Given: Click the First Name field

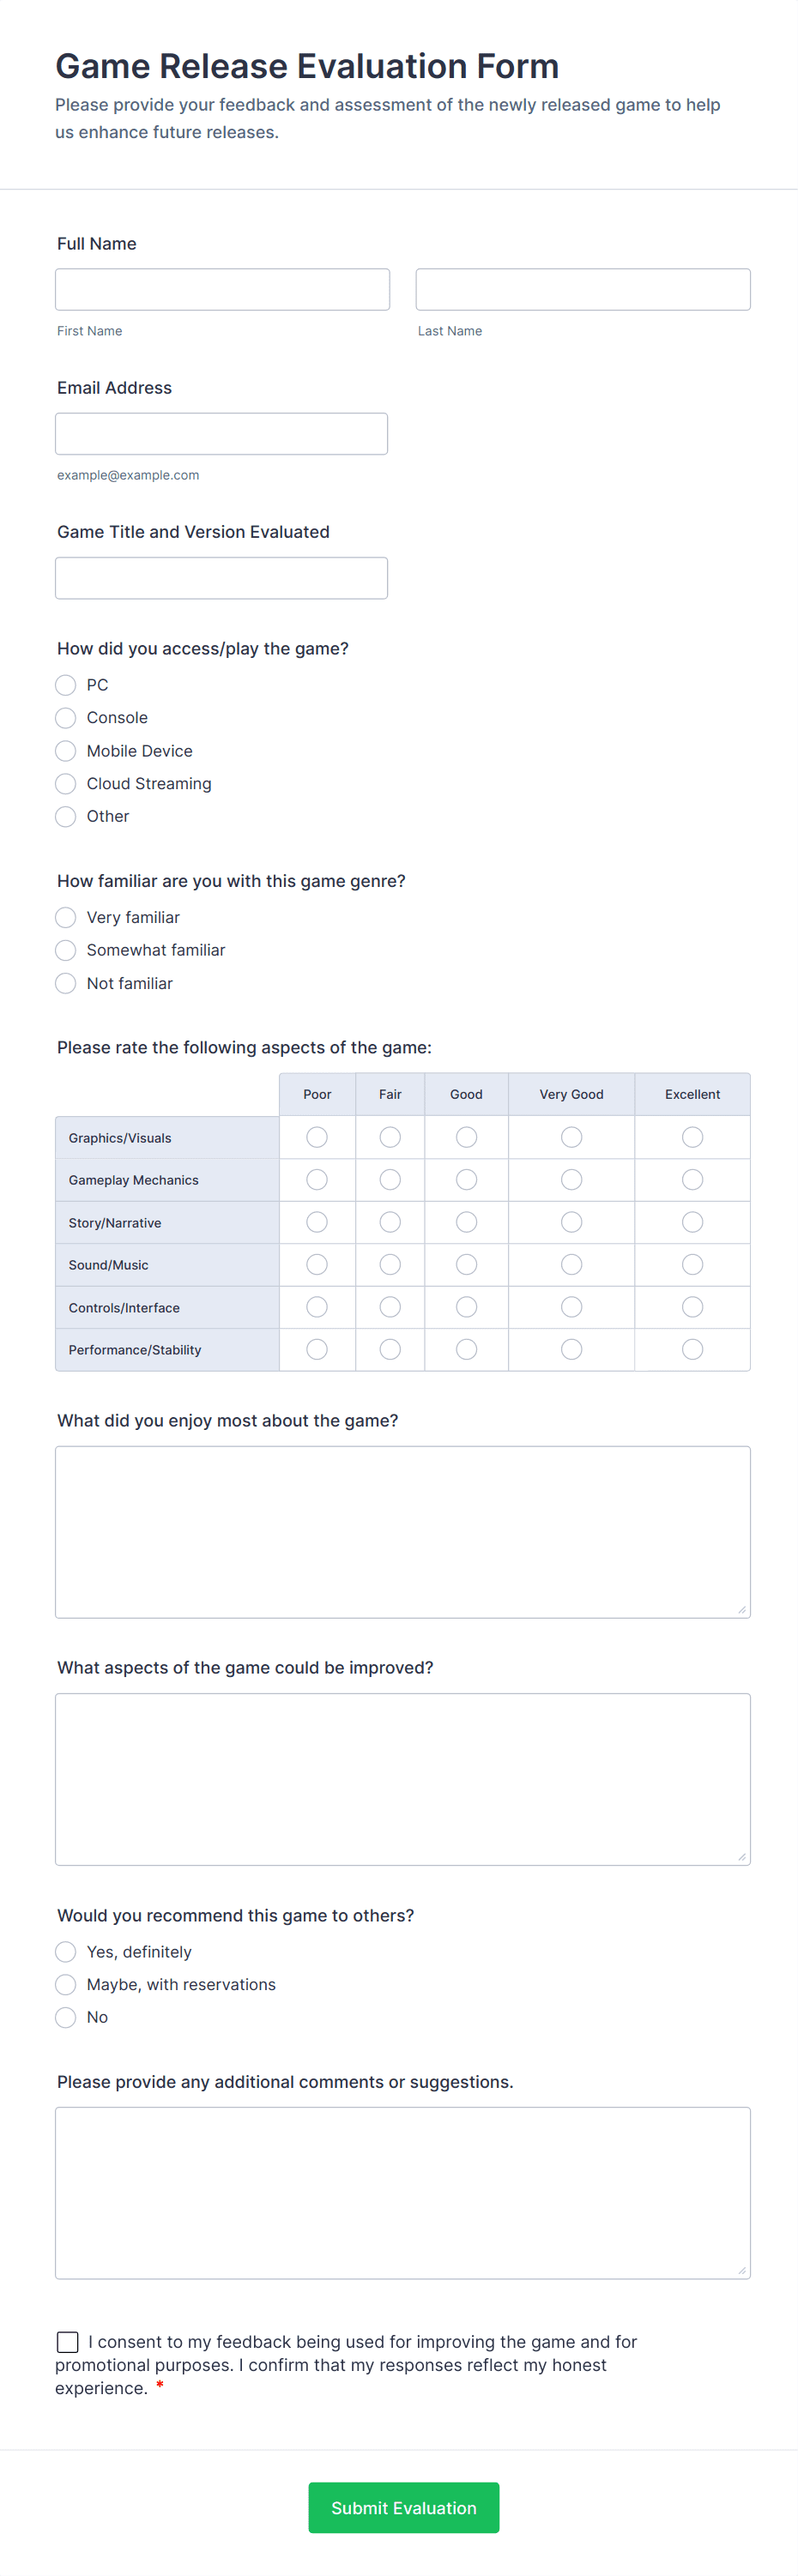Looking at the screenshot, I should [x=222, y=289].
